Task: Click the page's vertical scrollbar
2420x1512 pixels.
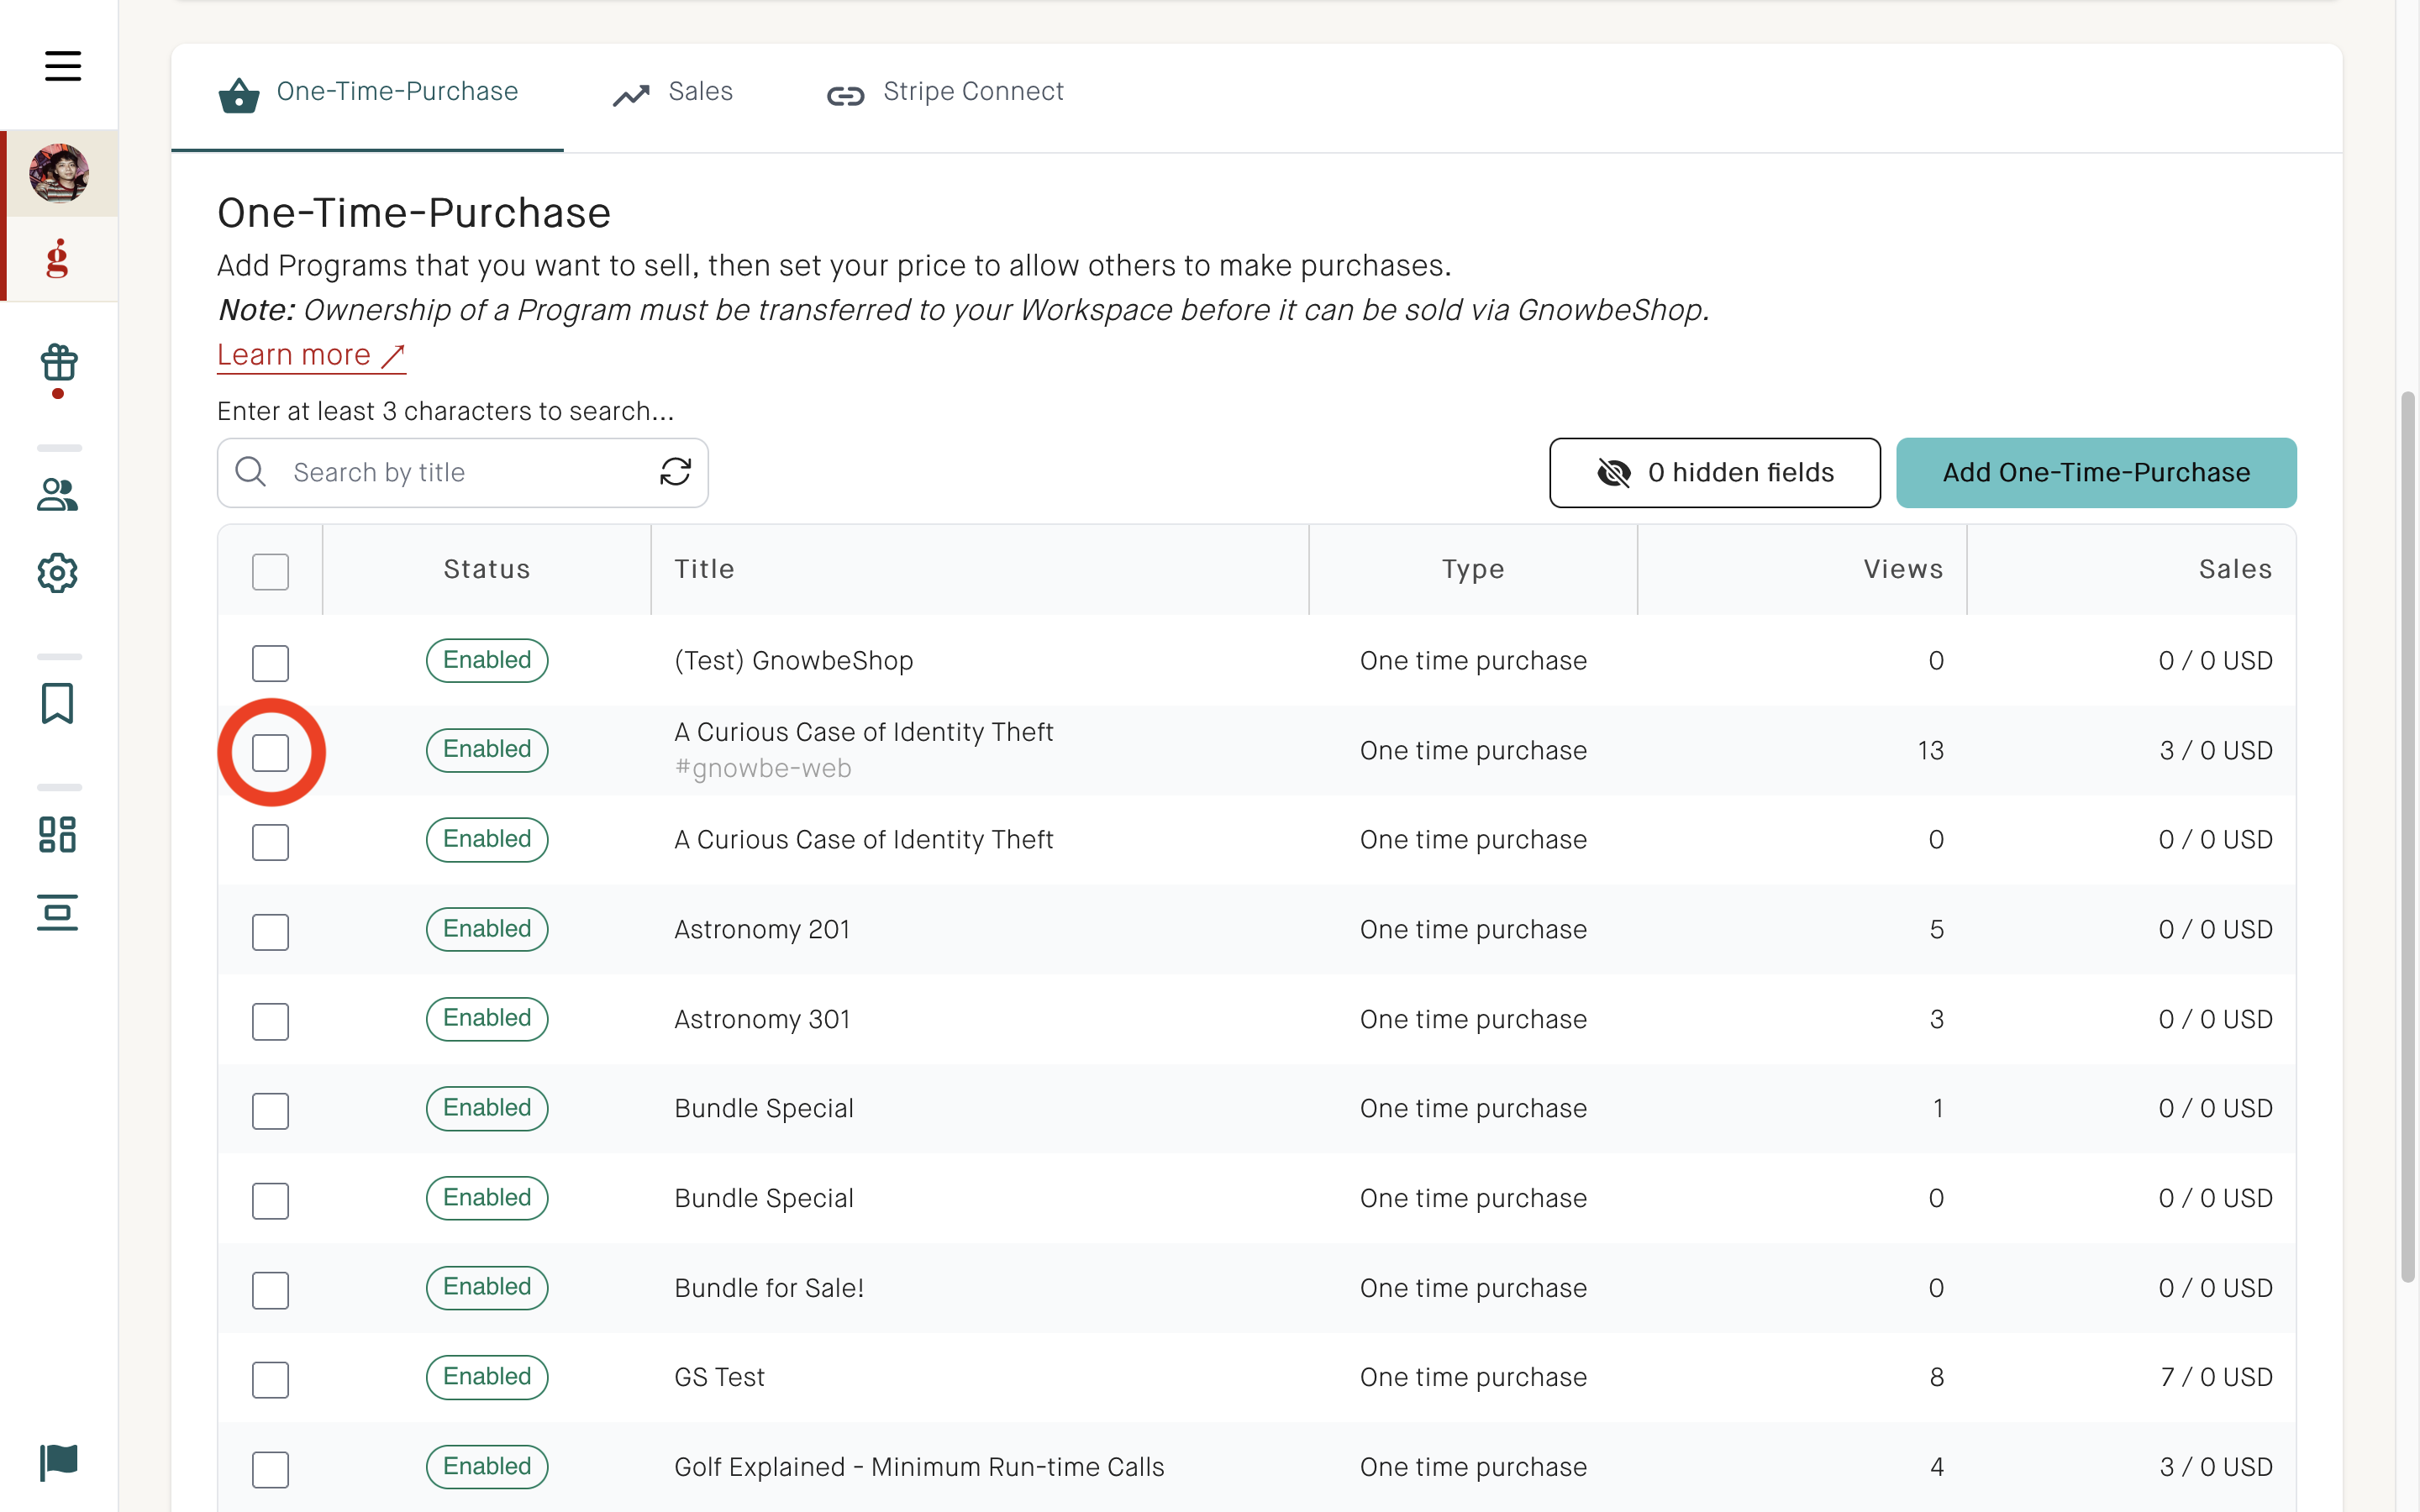Action: (2408, 836)
